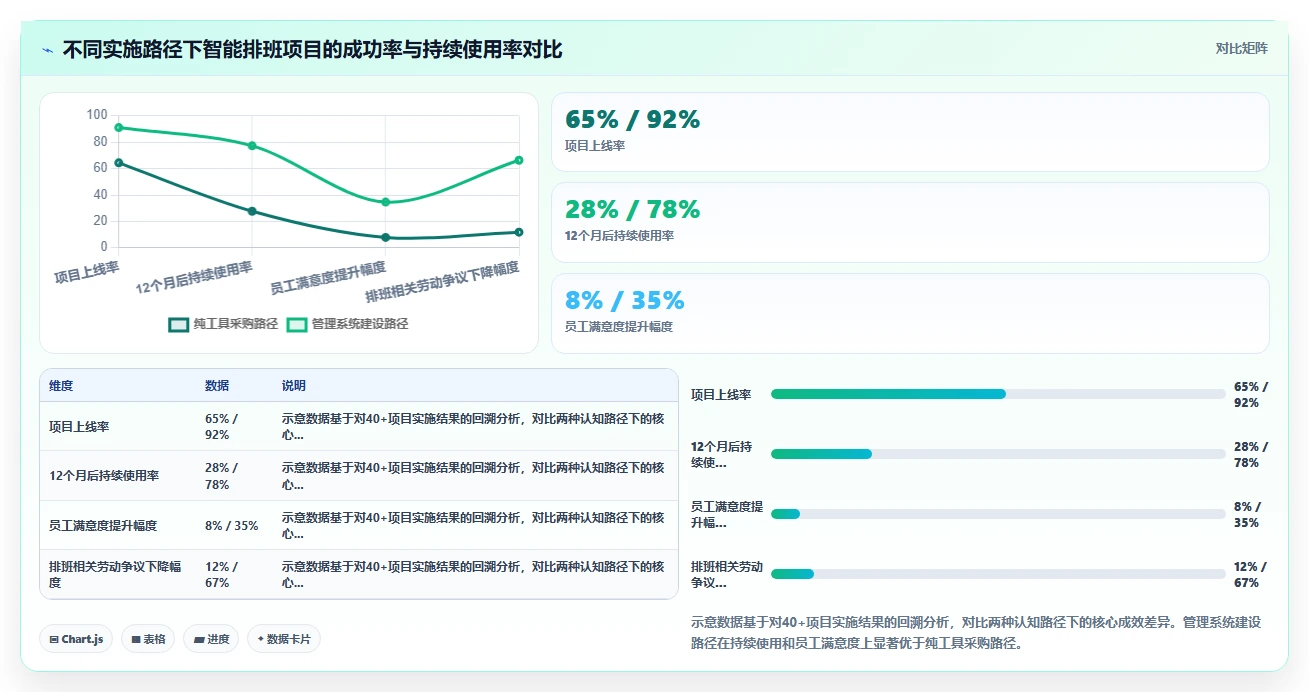Click the lightning icon beside the title
This screenshot has width=1309, height=692.
[47, 50]
